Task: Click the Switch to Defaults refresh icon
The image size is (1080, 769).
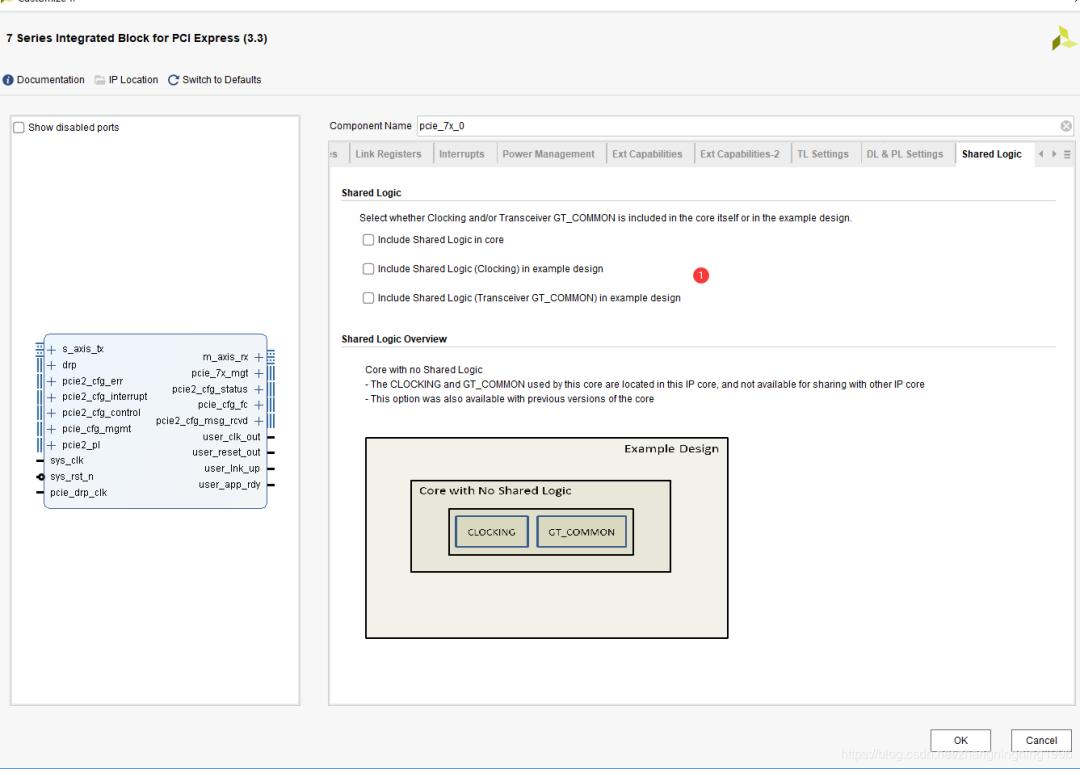Action: [x=174, y=80]
